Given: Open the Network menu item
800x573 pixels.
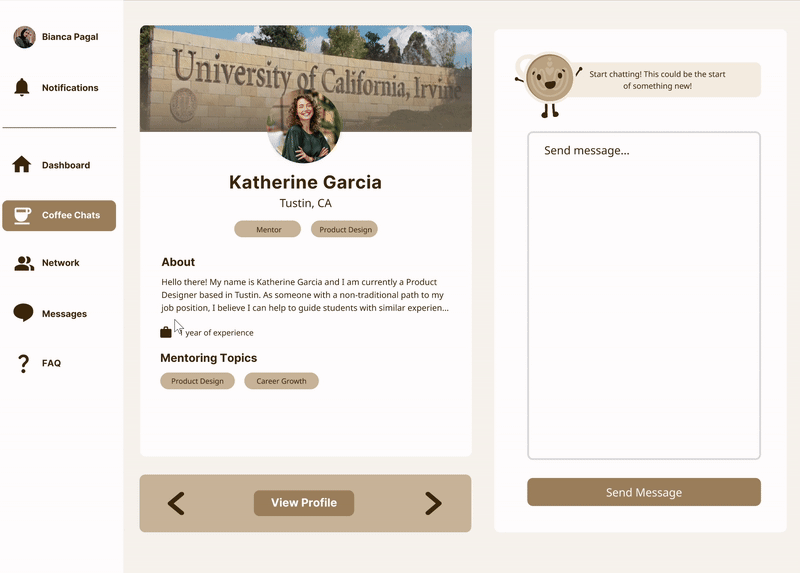Looking at the screenshot, I should click(59, 263).
